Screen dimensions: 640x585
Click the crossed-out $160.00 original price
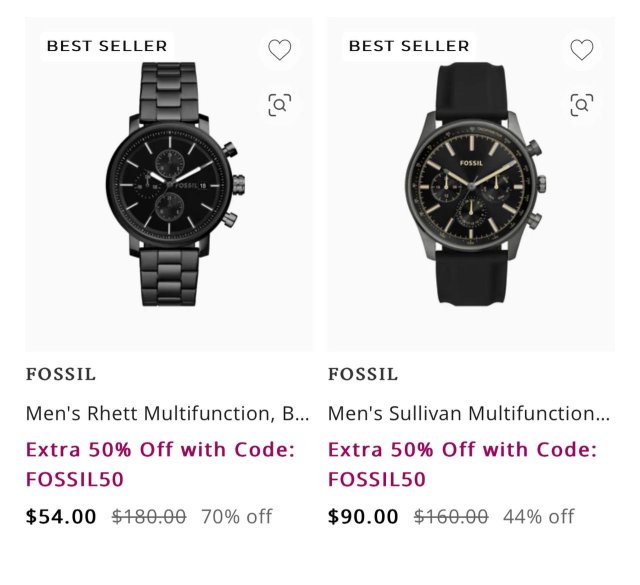pyautogui.click(x=451, y=517)
